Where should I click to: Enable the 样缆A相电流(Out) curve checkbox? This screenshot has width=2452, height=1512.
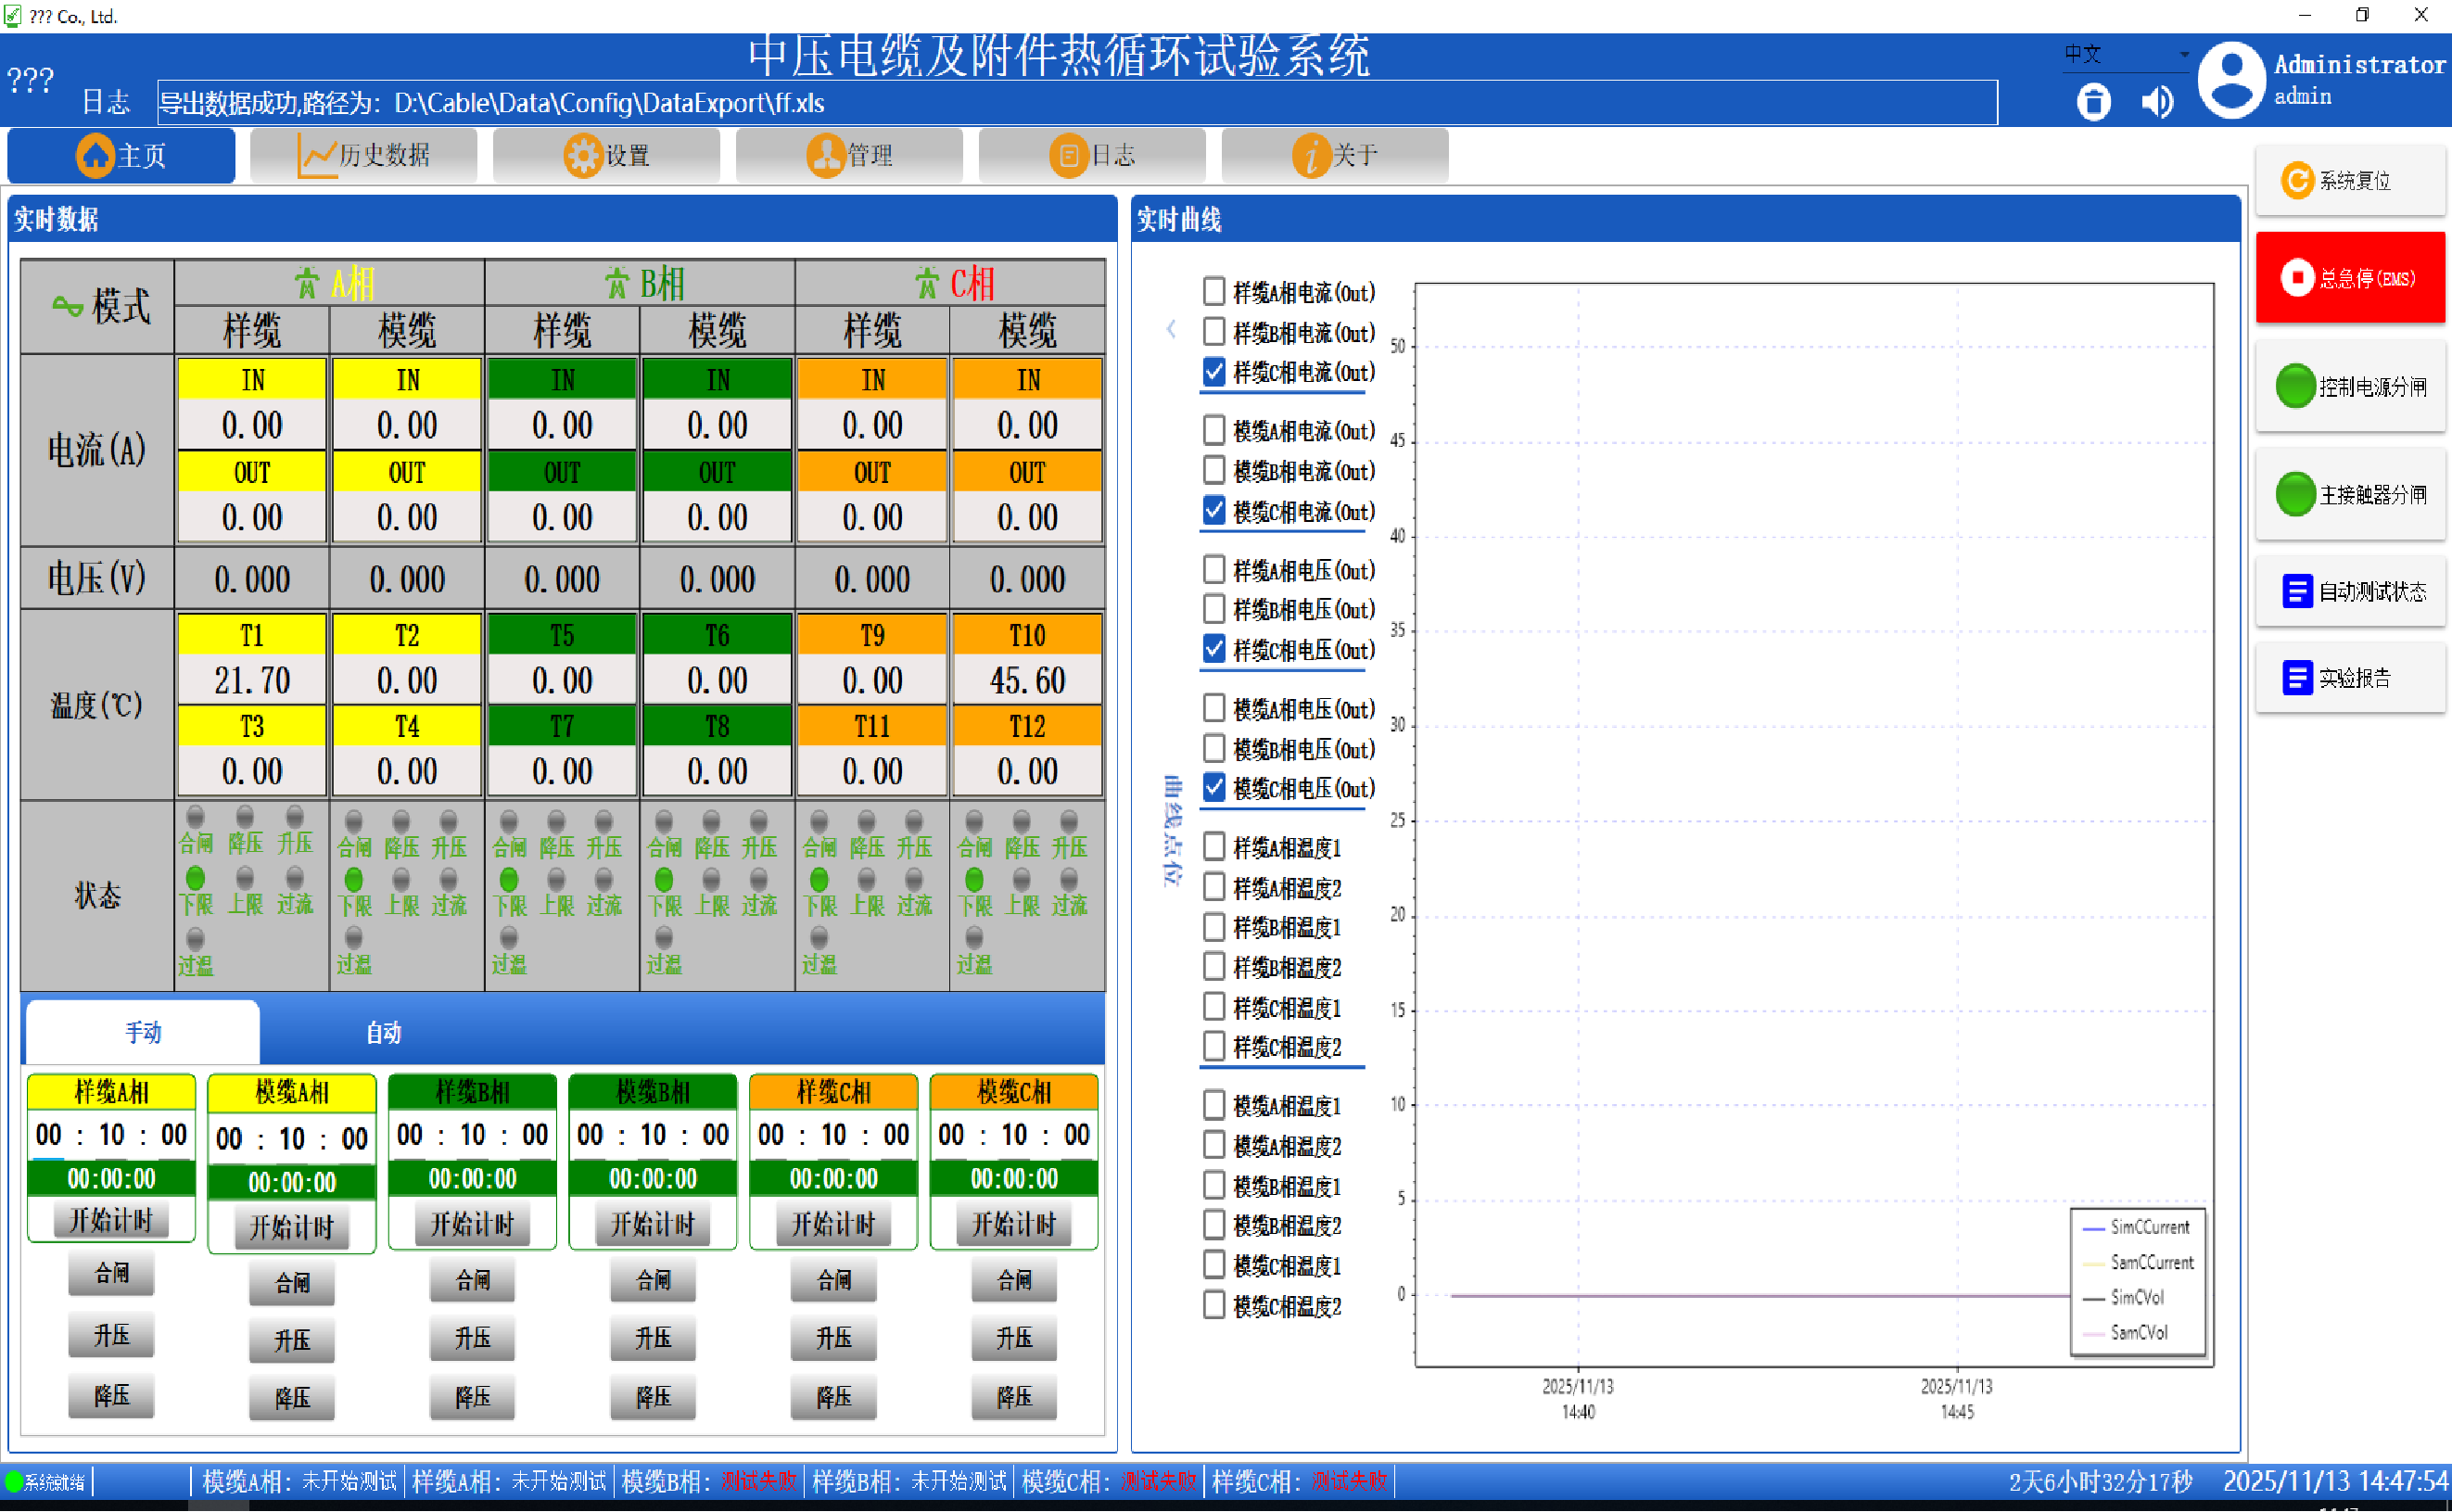coord(1213,292)
